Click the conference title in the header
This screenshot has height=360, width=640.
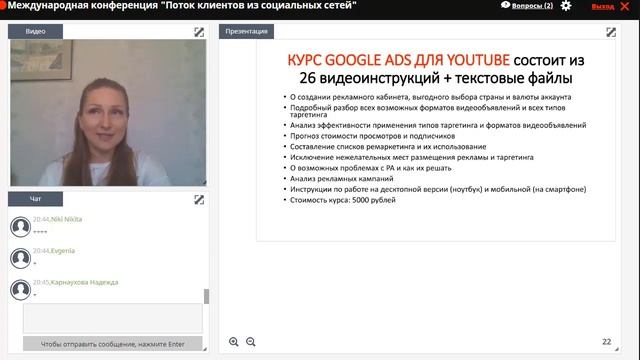[182, 6]
